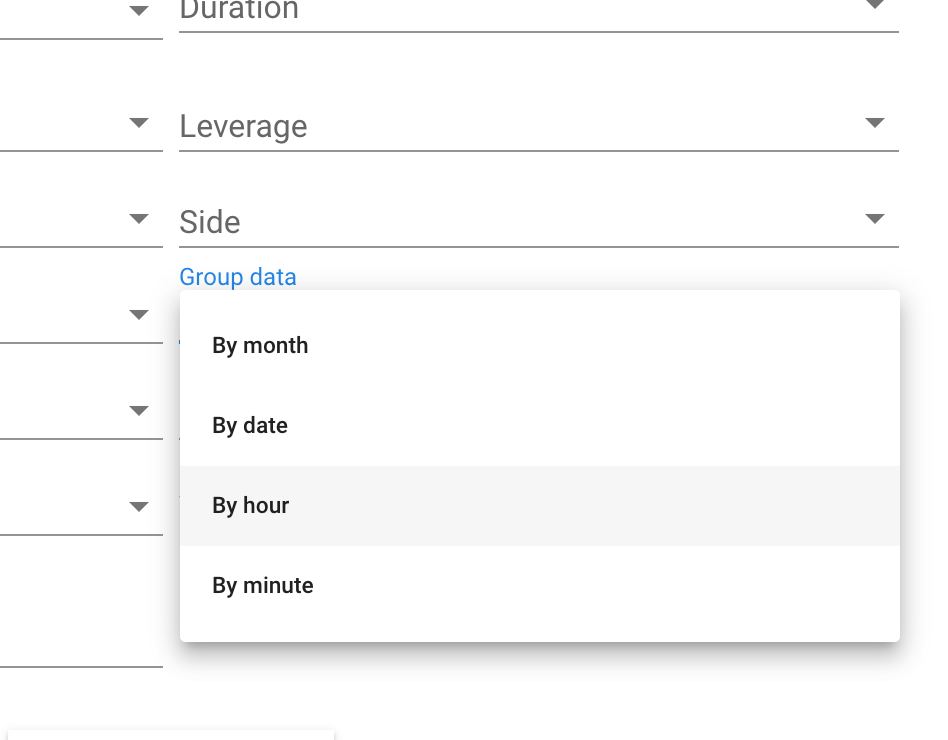
Task: Click the Side field label
Action: click(x=210, y=222)
